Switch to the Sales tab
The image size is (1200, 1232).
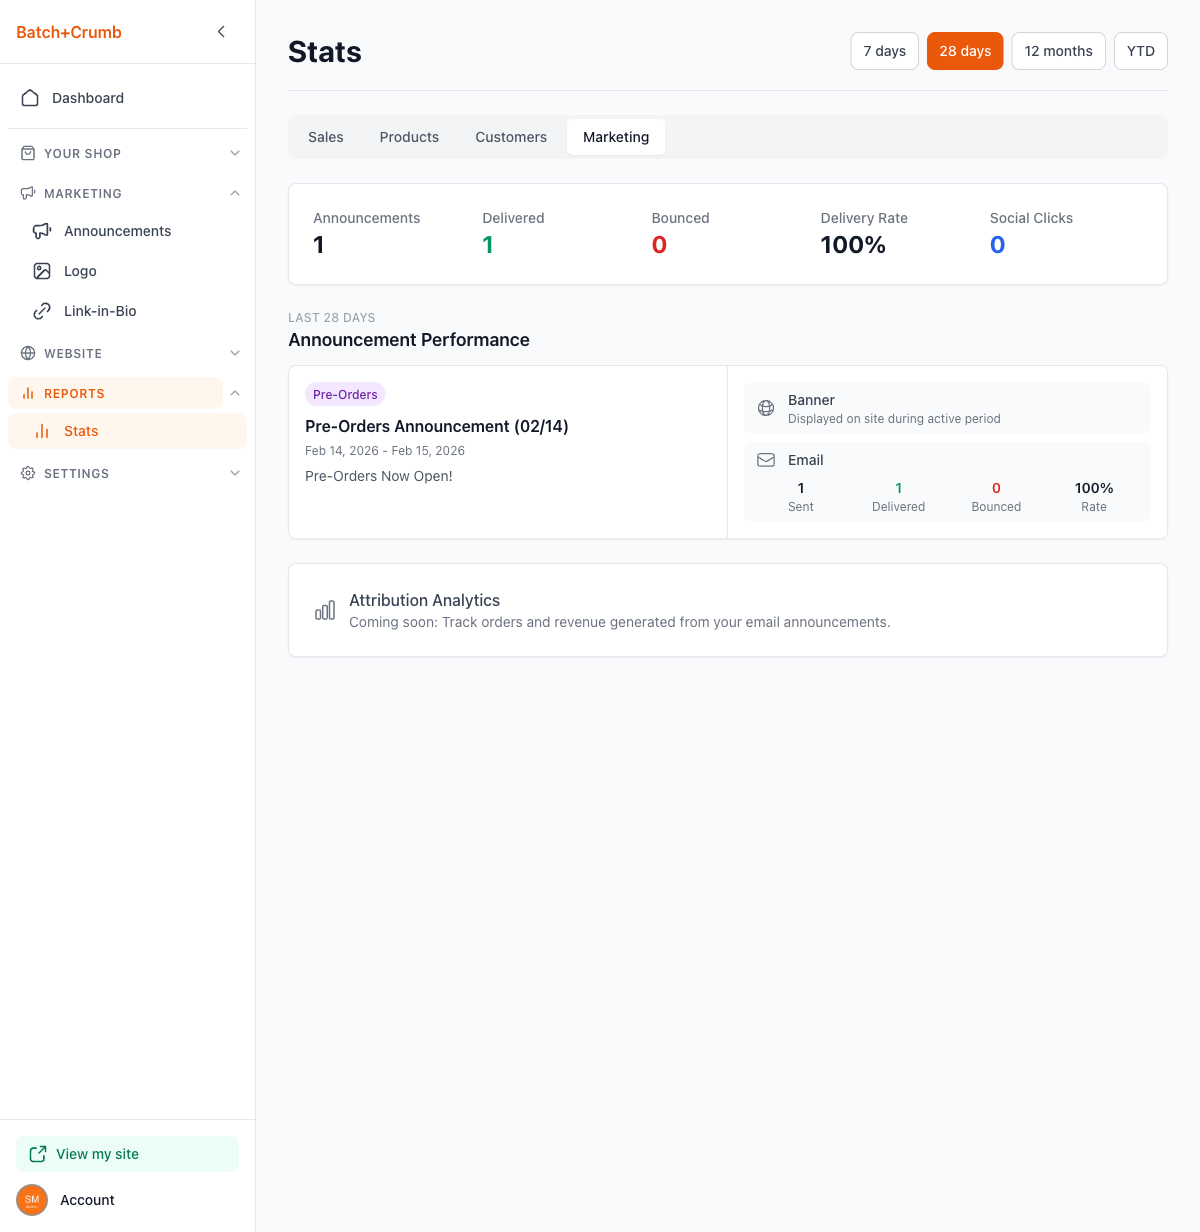click(x=325, y=137)
